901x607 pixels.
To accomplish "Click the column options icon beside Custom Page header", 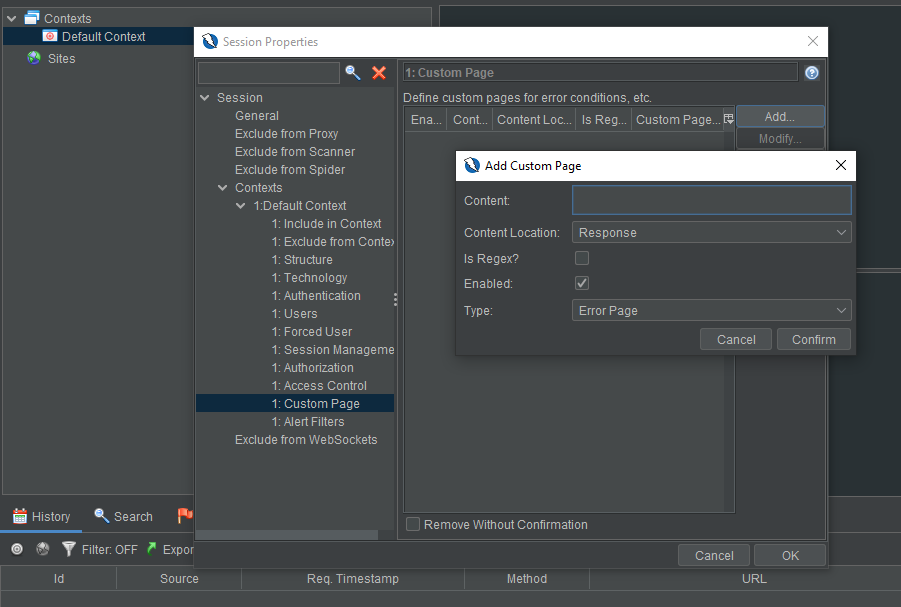I will click(728, 118).
